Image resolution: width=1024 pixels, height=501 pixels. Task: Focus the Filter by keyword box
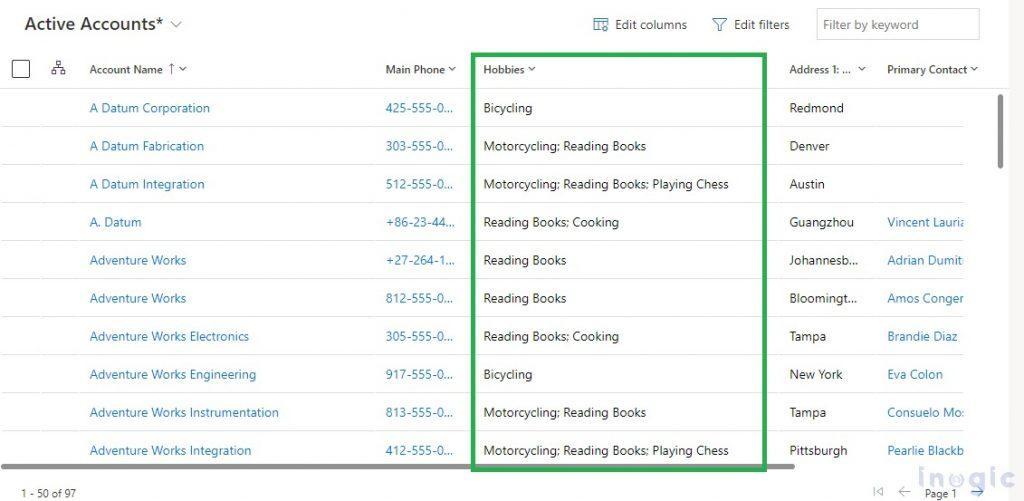[898, 25]
